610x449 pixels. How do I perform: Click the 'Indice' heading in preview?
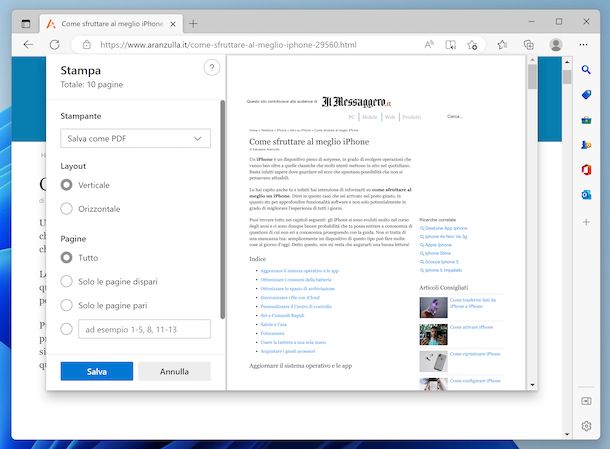(257, 259)
